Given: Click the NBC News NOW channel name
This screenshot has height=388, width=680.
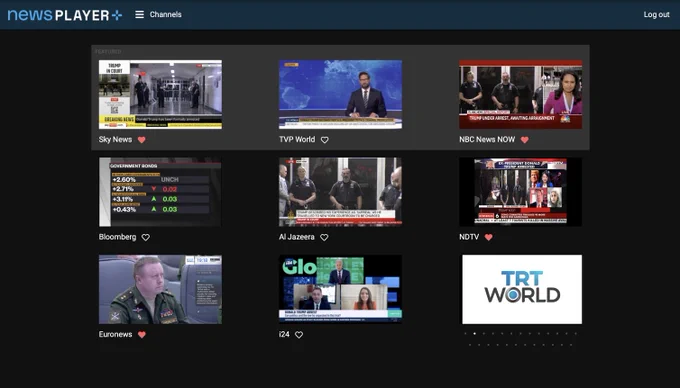Looking at the screenshot, I should pos(487,139).
